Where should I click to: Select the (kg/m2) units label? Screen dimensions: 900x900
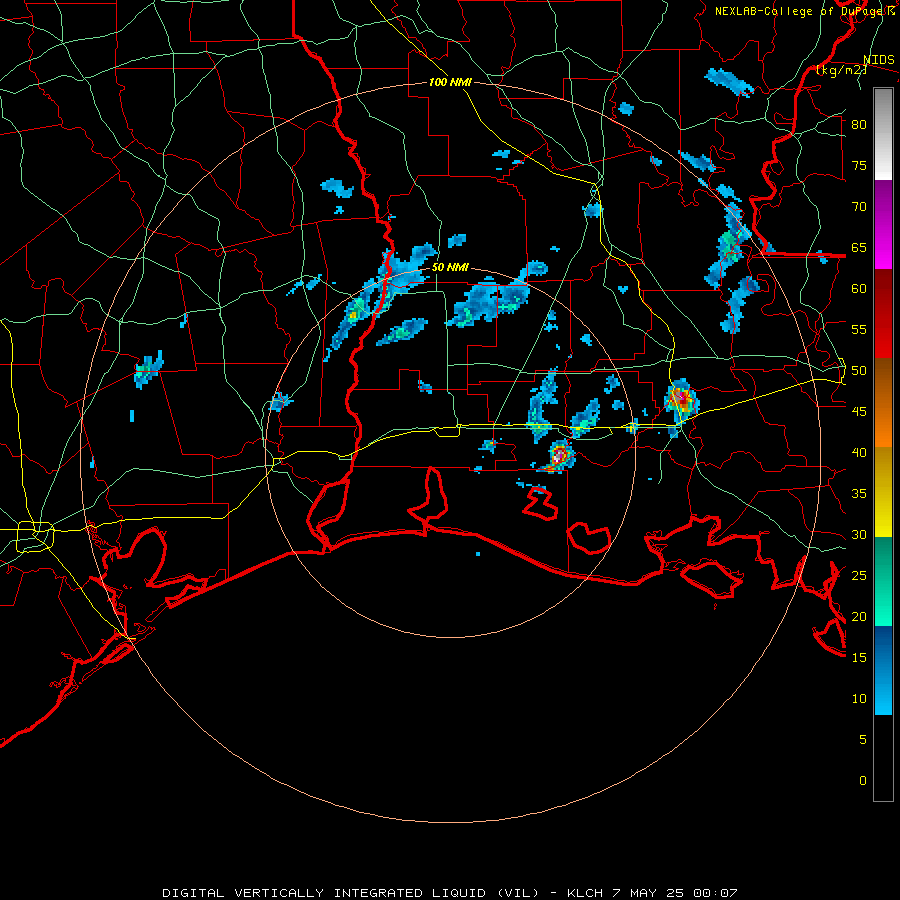(841, 70)
